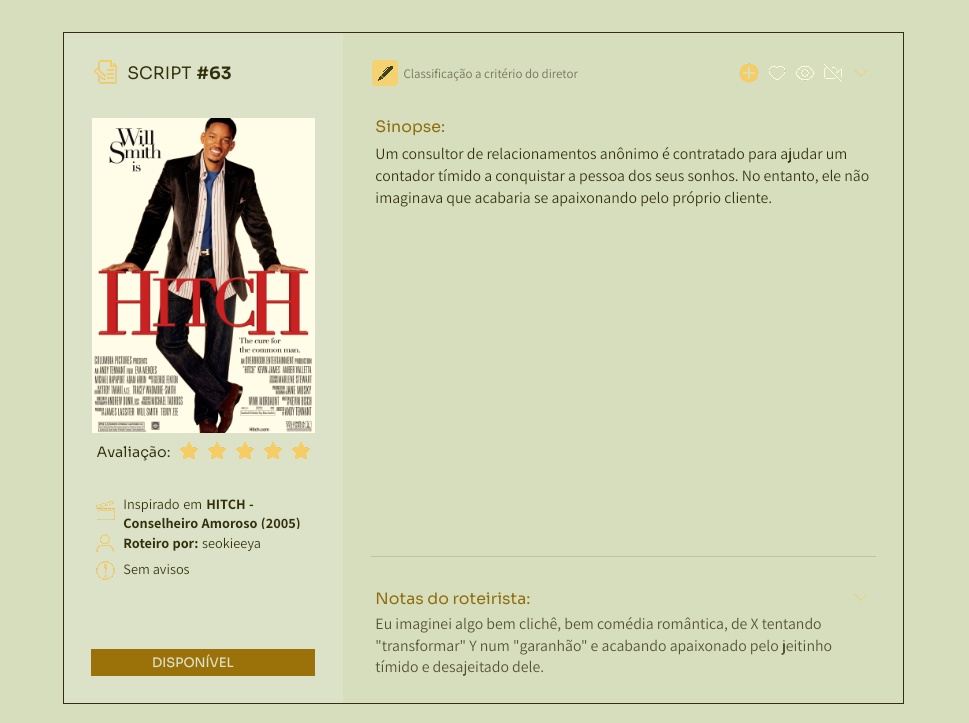The height and width of the screenshot is (723, 969).
Task: Select the fourth rating star
Action: [273, 451]
